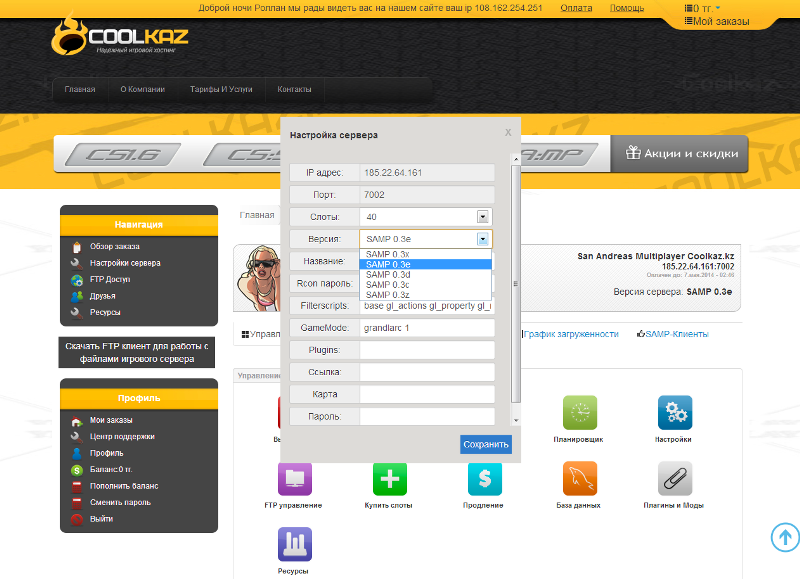Open График загруженности link

(570, 334)
